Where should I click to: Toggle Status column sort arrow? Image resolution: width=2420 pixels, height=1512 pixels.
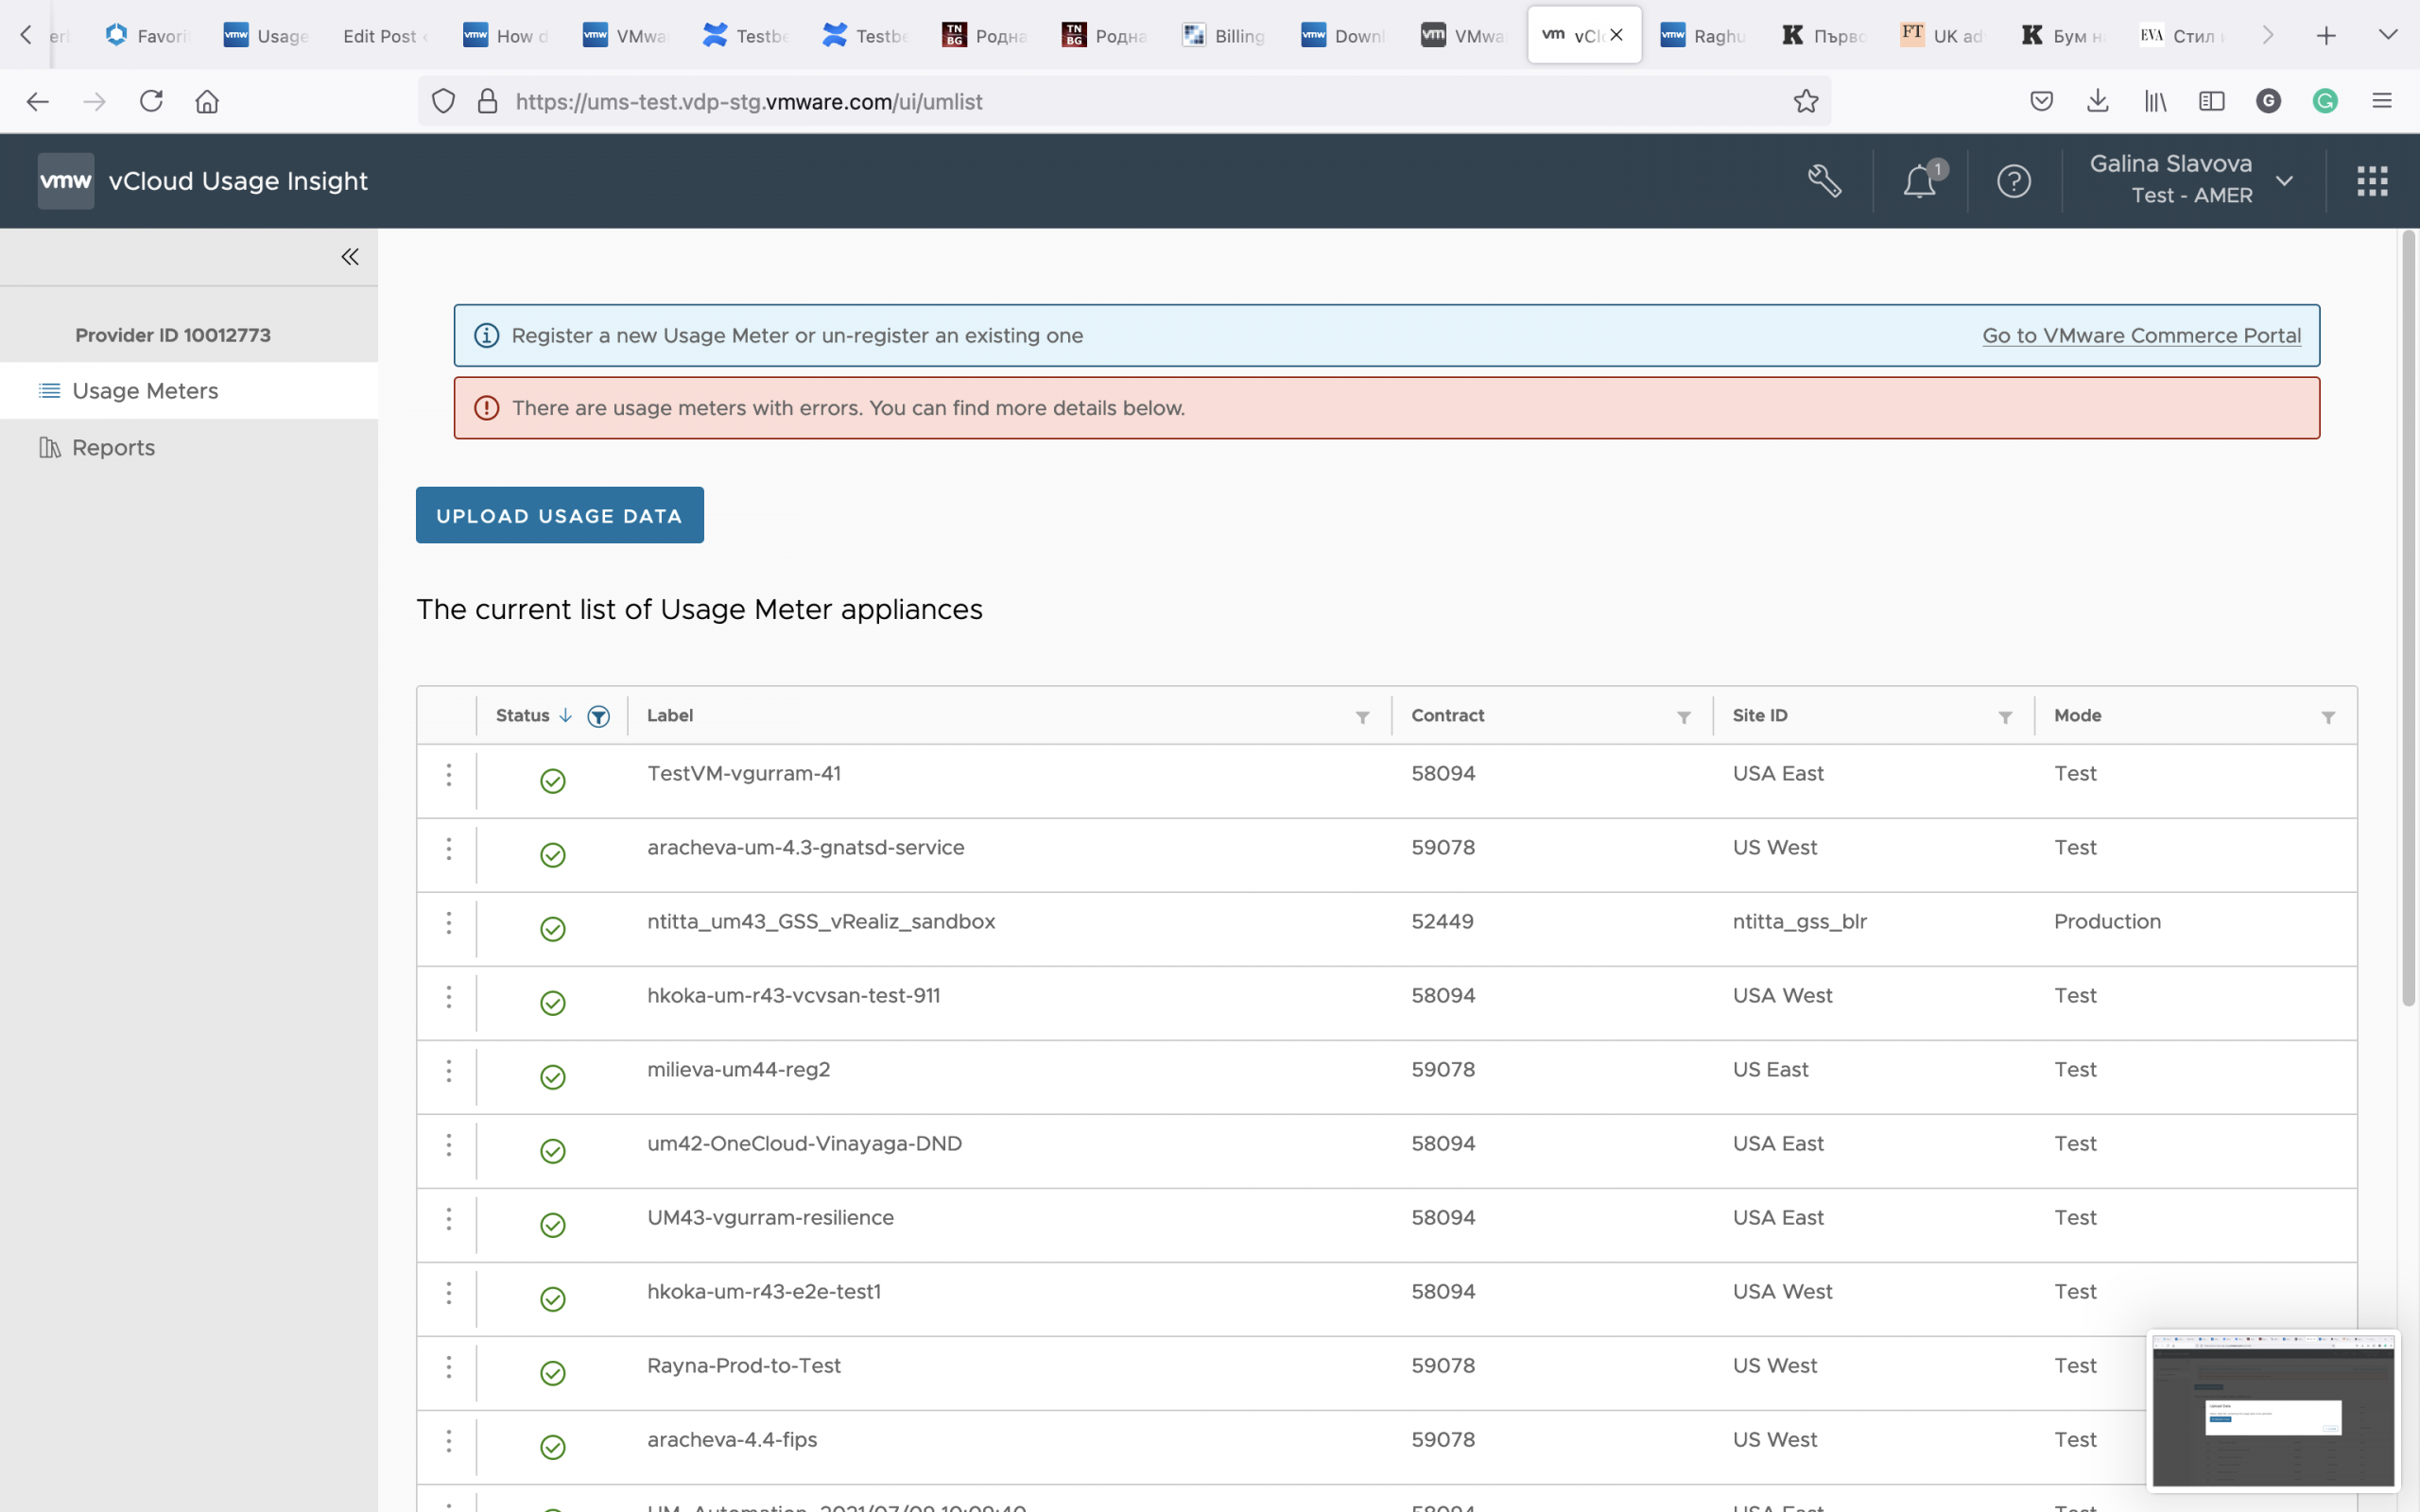click(x=566, y=715)
